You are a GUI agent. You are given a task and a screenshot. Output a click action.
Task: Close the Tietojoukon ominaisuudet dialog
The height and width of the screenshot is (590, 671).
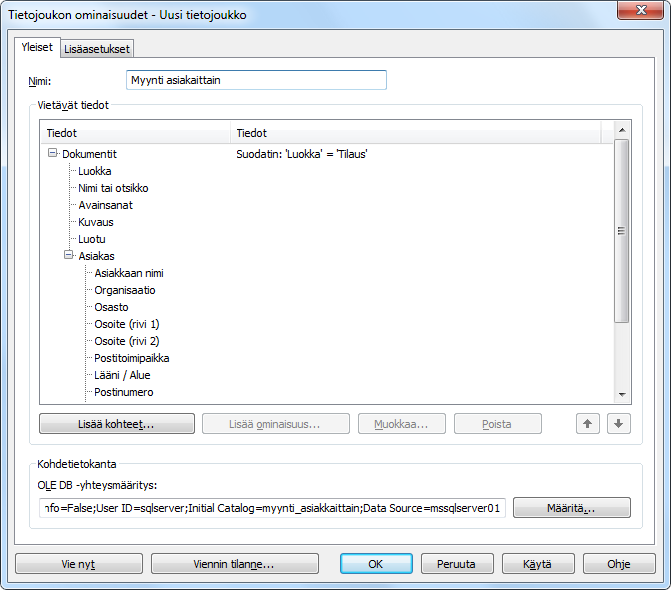[641, 10]
